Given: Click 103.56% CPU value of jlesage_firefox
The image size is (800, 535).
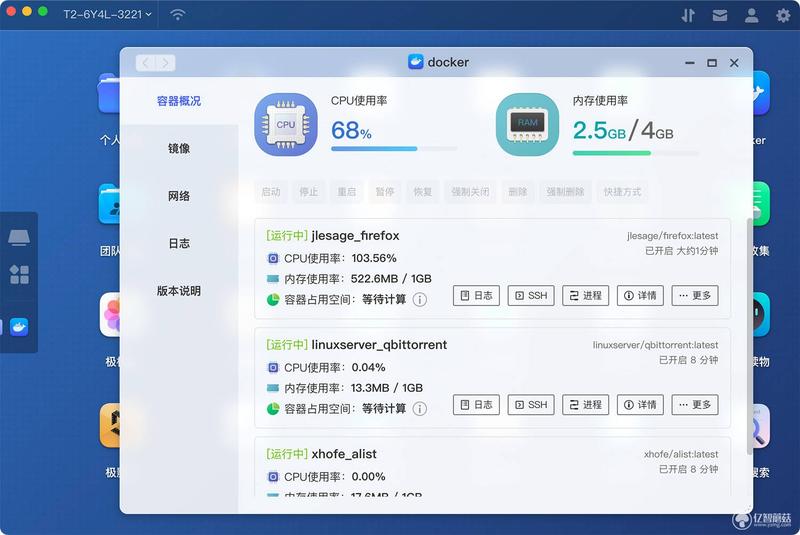Looking at the screenshot, I should pyautogui.click(x=373, y=258).
